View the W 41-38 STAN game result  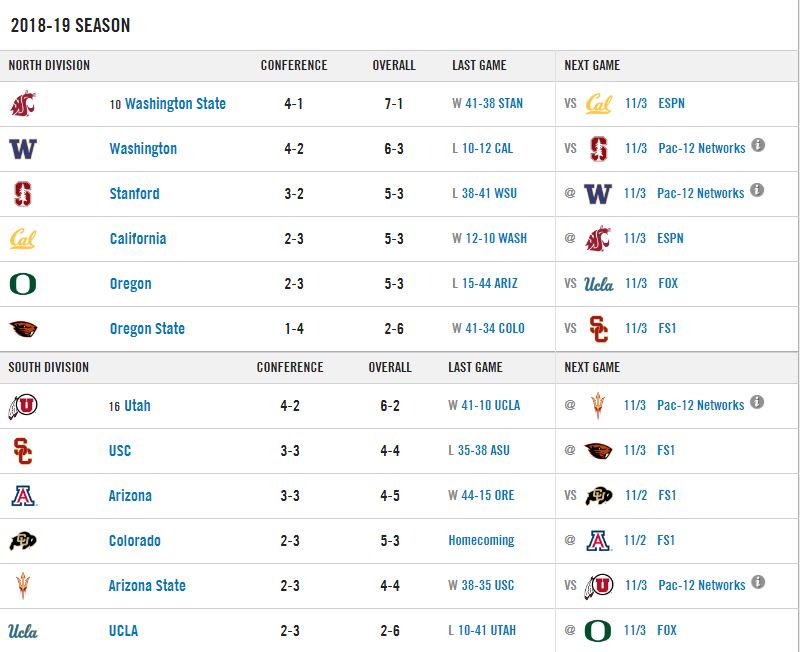click(x=485, y=104)
